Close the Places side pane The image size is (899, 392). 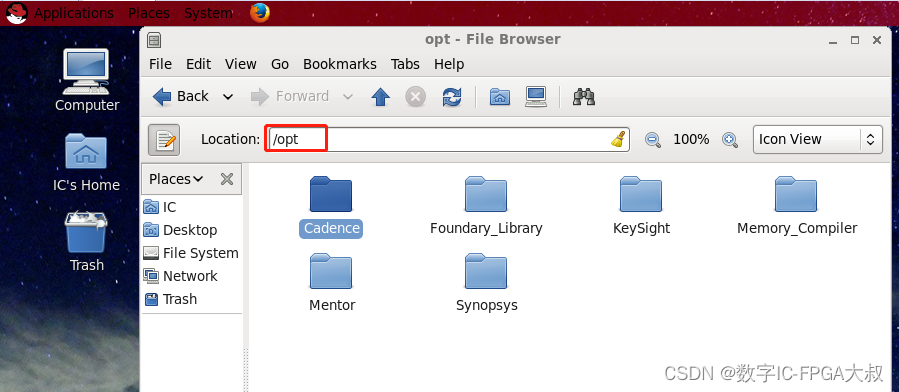pos(227,179)
